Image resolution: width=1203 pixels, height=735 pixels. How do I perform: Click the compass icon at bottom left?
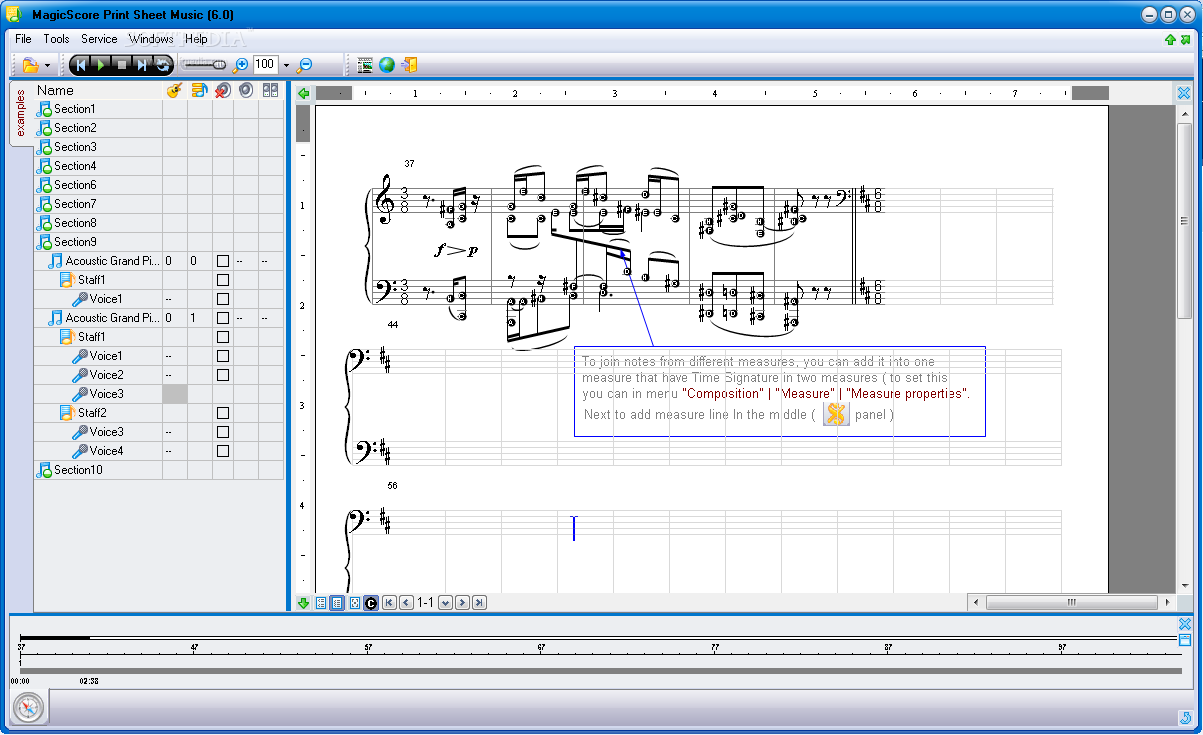[29, 707]
